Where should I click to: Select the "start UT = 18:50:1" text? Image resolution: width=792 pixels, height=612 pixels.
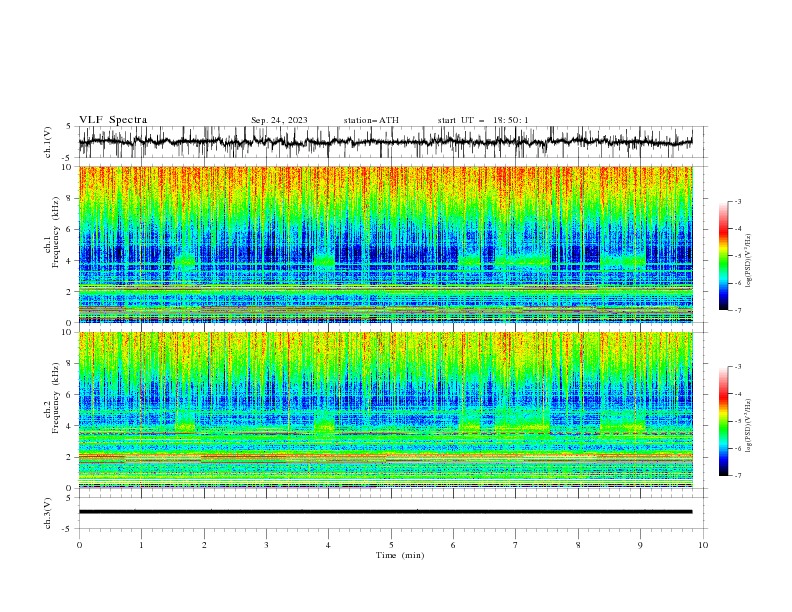[483, 120]
